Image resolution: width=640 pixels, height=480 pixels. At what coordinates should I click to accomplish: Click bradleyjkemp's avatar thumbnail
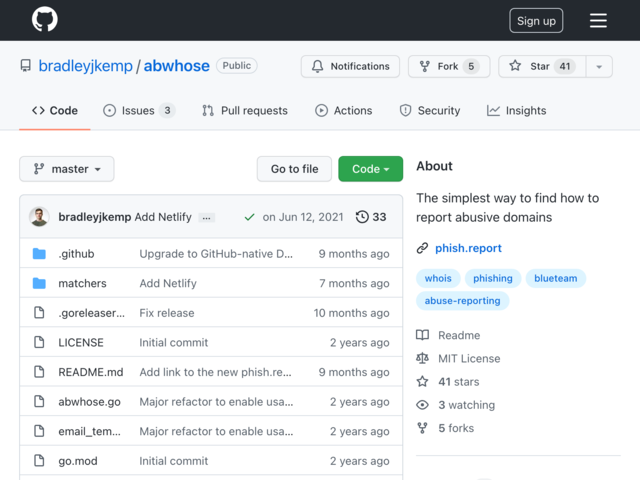pyautogui.click(x=39, y=217)
